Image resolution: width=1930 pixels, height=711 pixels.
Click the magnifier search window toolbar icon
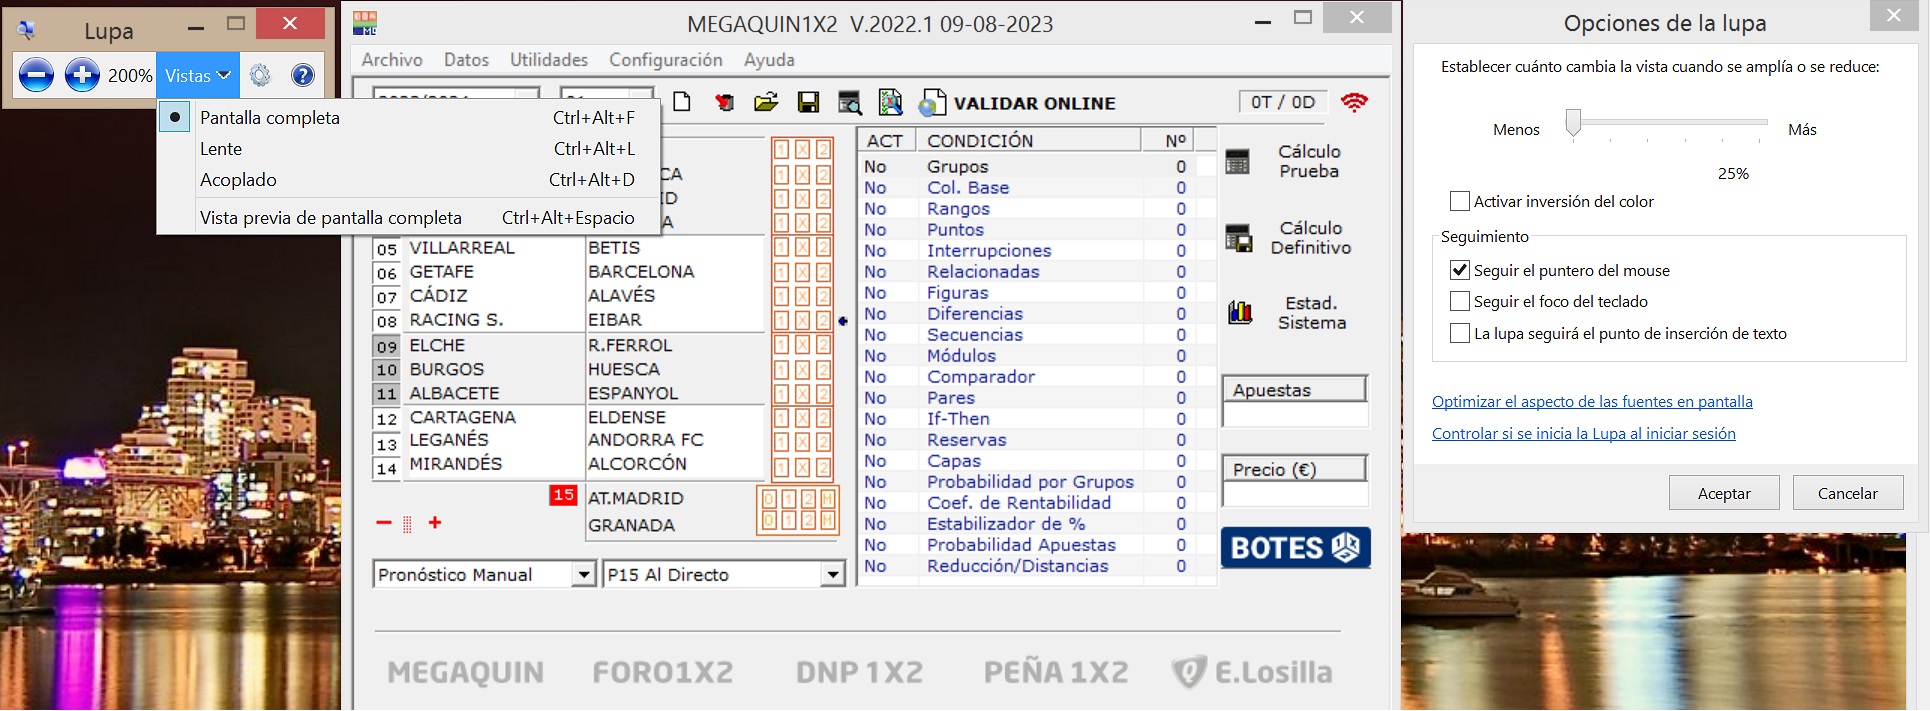click(850, 102)
